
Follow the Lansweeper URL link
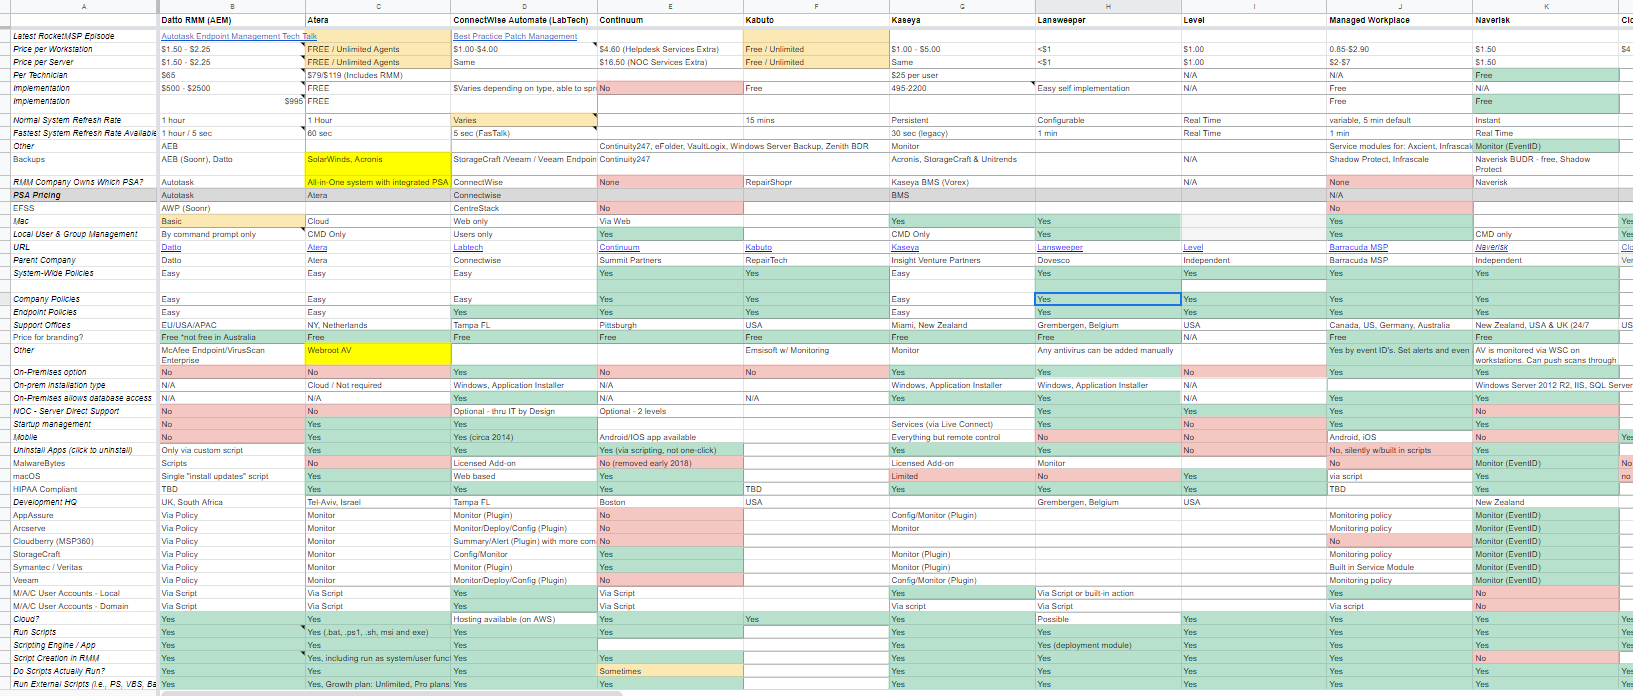[x=1060, y=247]
